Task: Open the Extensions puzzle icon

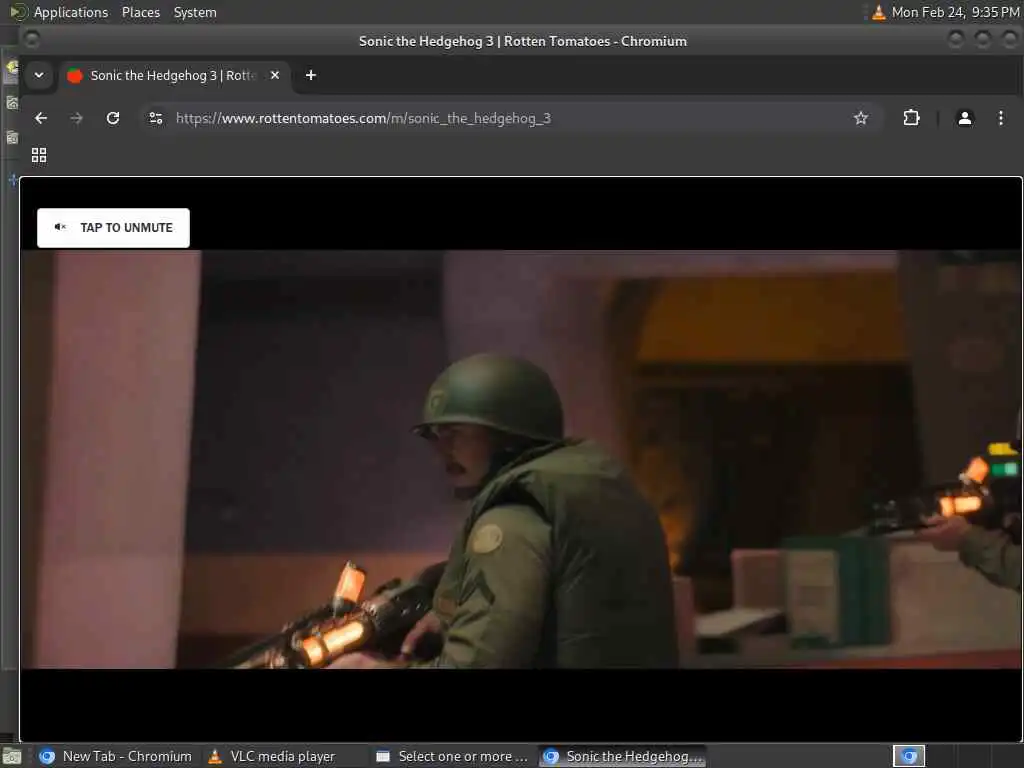Action: [911, 118]
